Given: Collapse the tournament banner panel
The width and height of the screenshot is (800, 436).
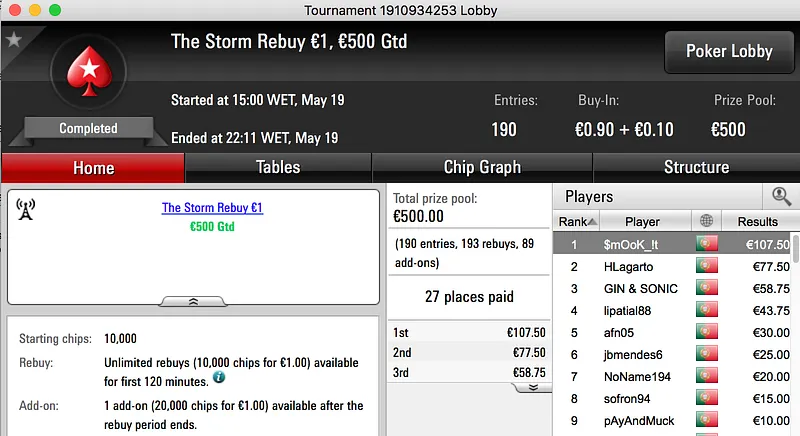Looking at the screenshot, I should (193, 300).
